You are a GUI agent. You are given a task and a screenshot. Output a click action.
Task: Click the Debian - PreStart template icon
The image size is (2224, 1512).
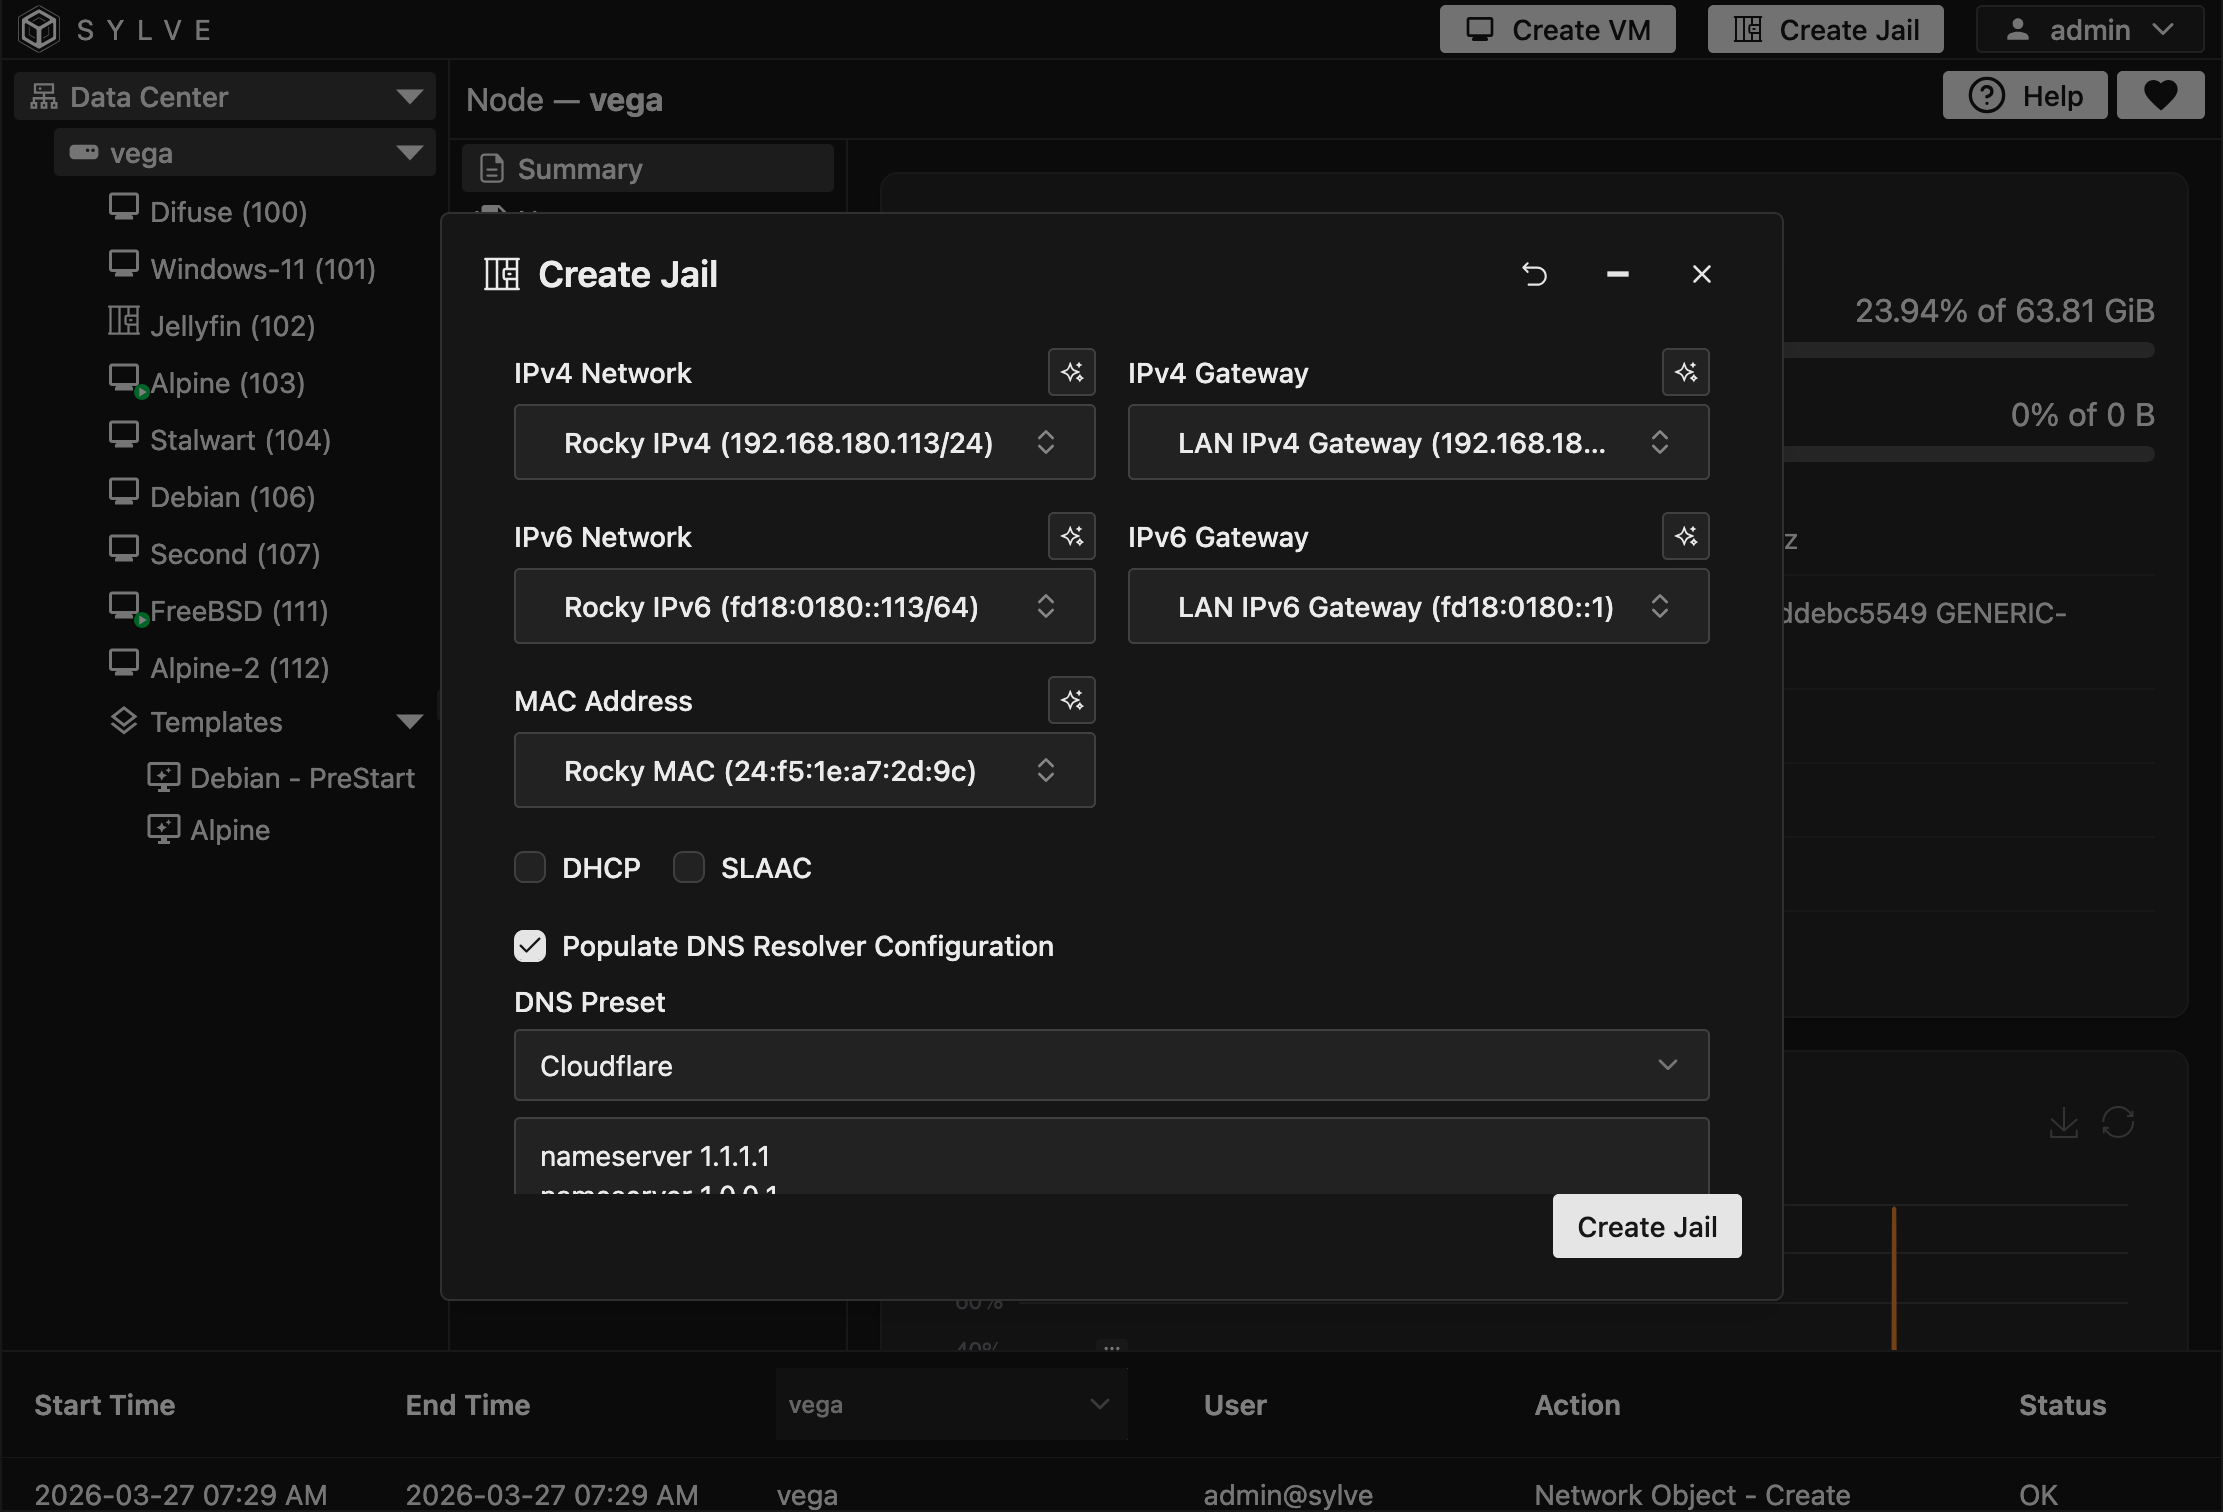(x=164, y=777)
